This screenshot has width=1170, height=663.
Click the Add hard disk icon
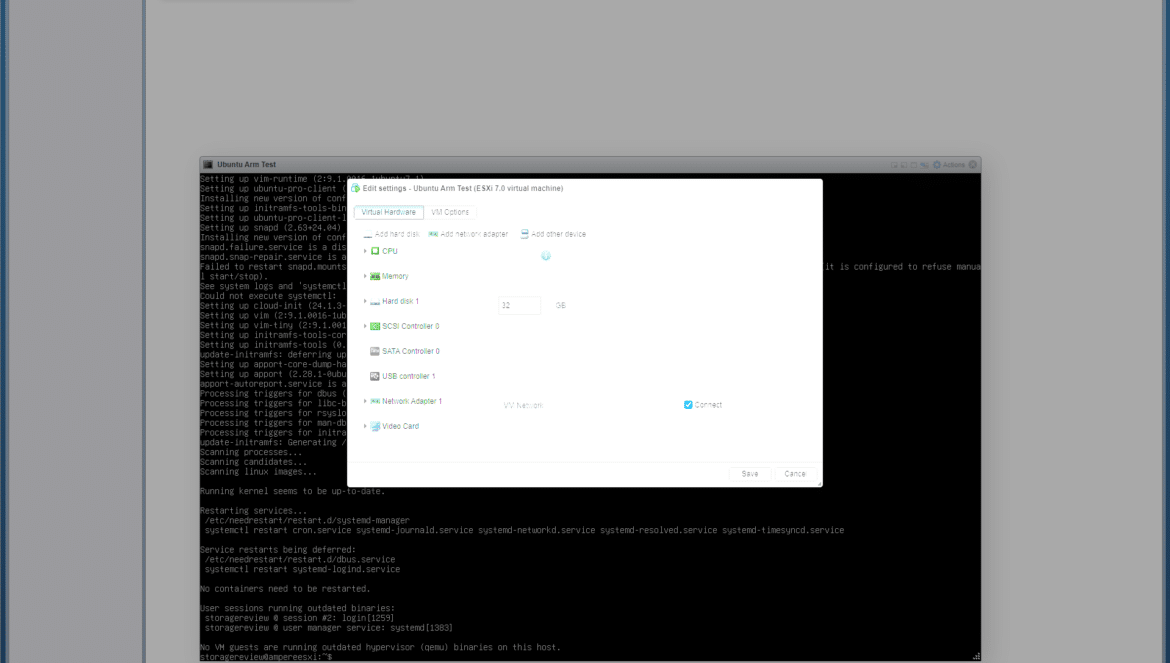coord(367,234)
